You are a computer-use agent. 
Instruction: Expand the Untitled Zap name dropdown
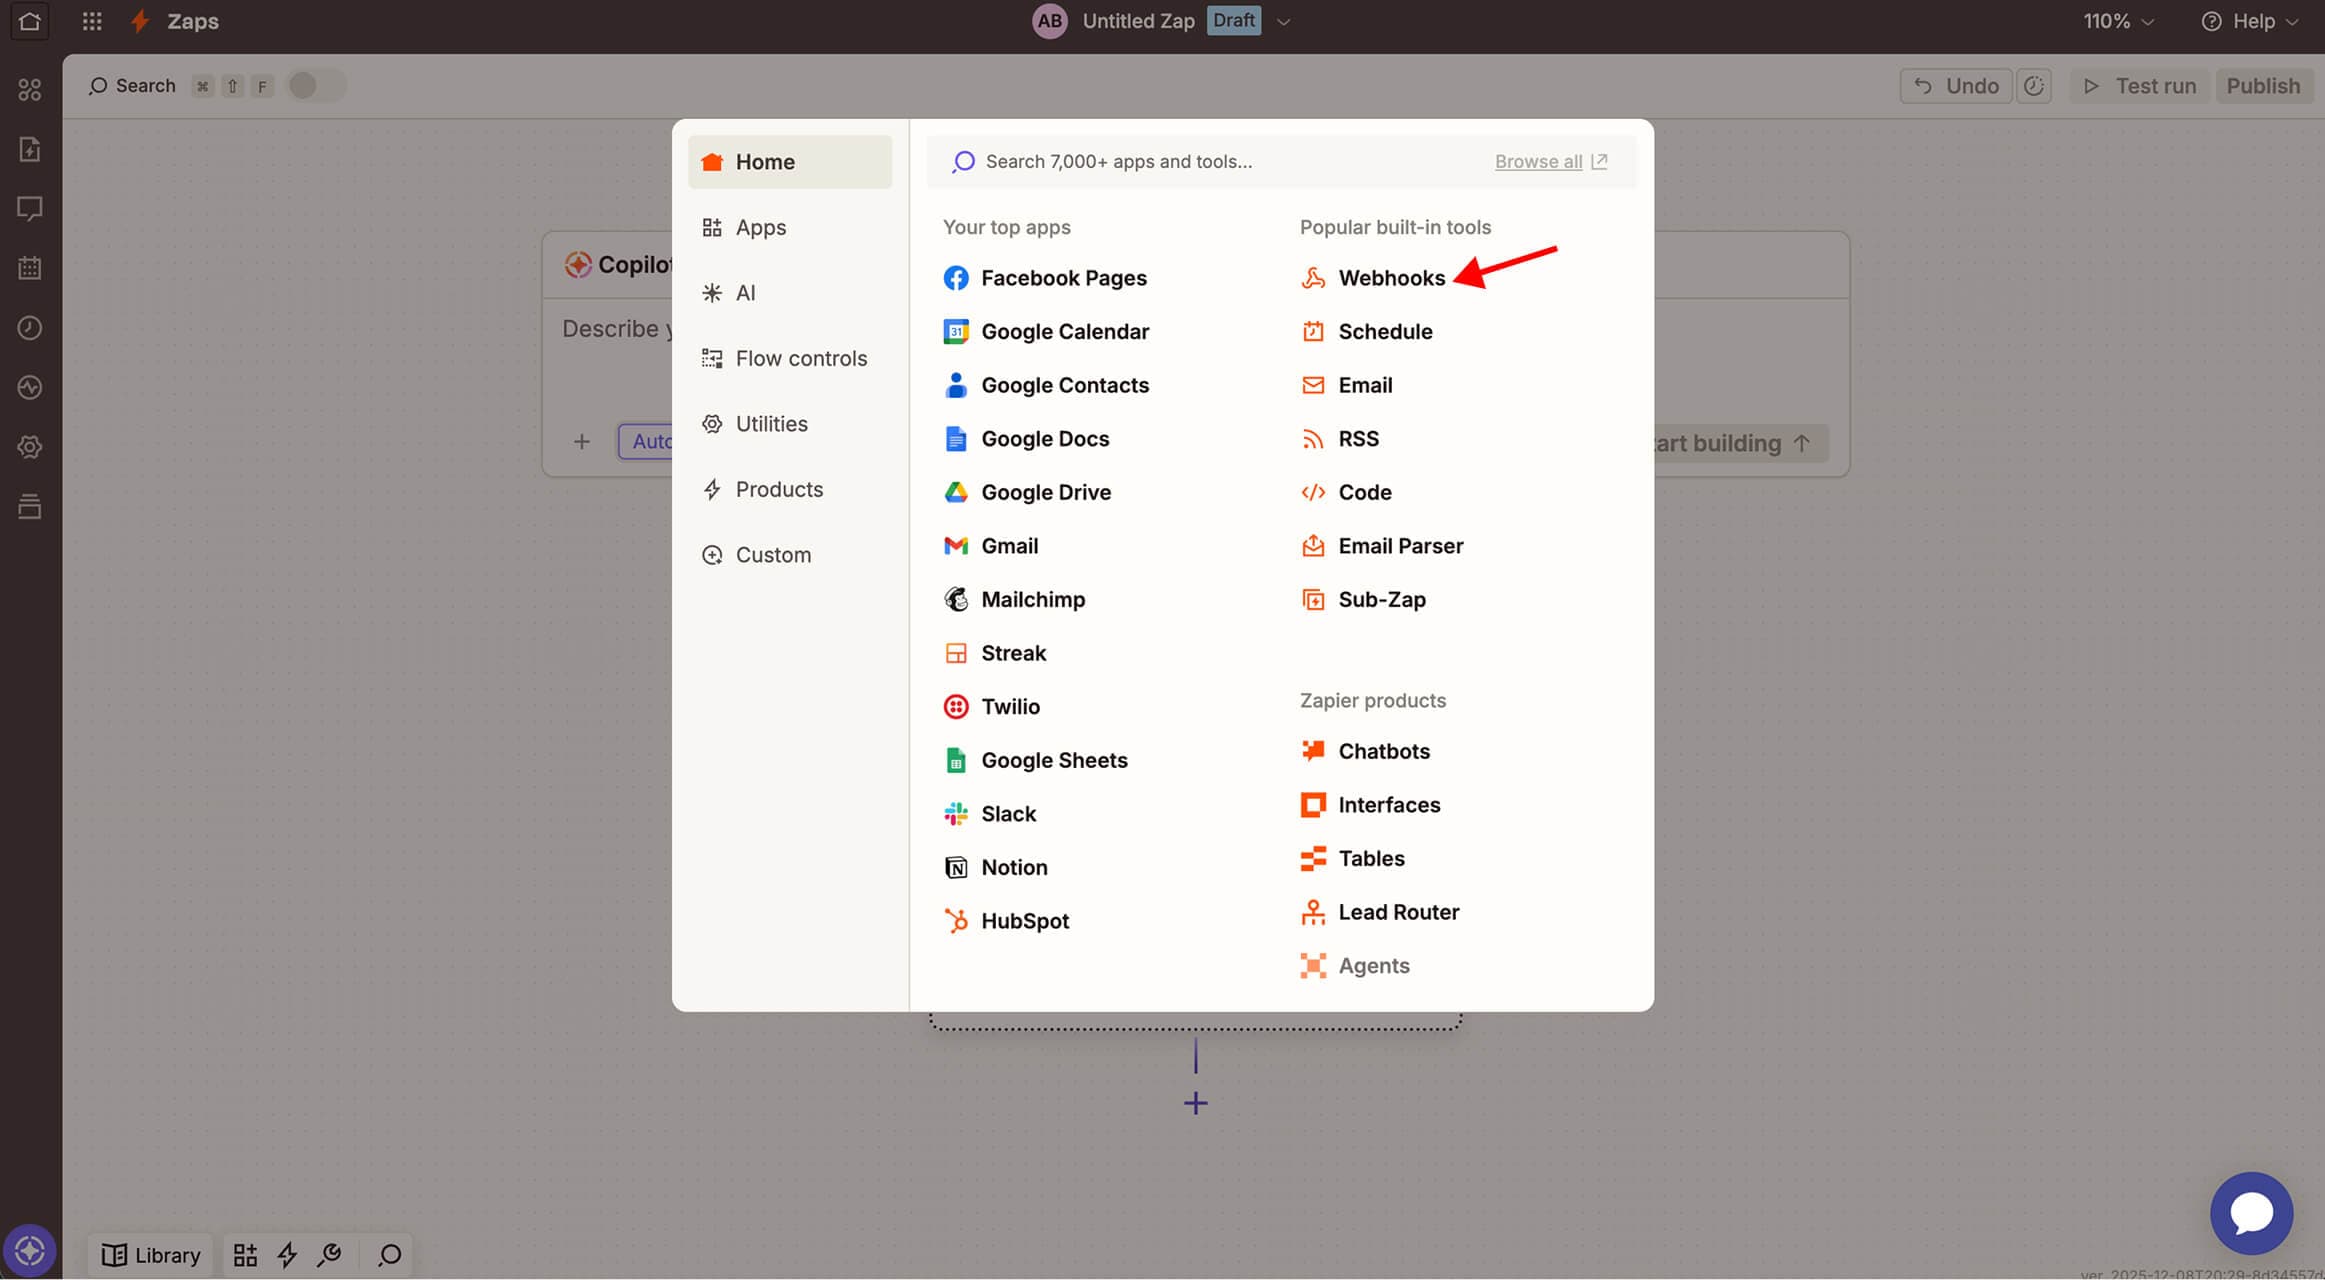click(x=1284, y=22)
